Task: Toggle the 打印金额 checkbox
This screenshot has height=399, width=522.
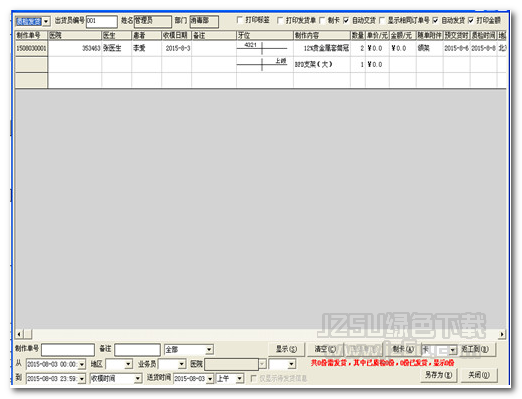Action: (x=471, y=21)
